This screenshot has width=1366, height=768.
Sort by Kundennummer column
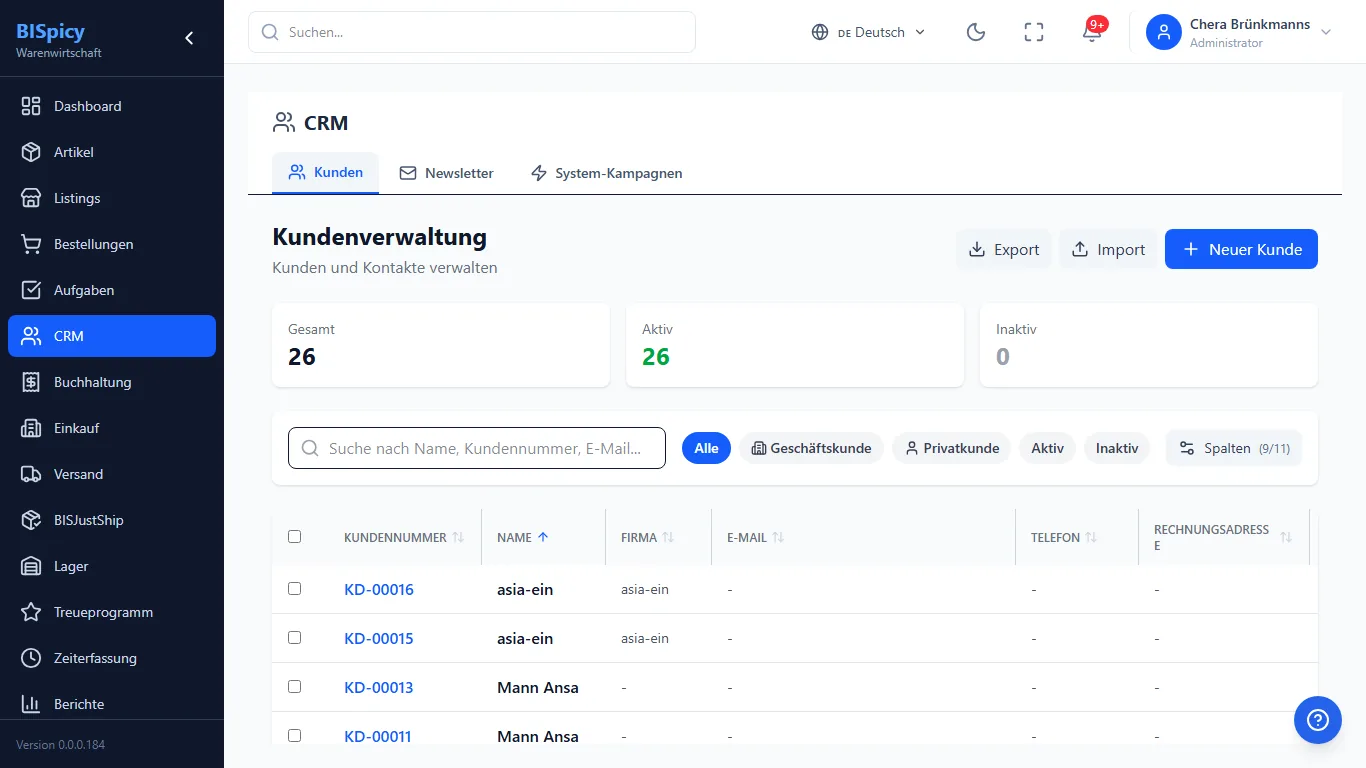[404, 537]
